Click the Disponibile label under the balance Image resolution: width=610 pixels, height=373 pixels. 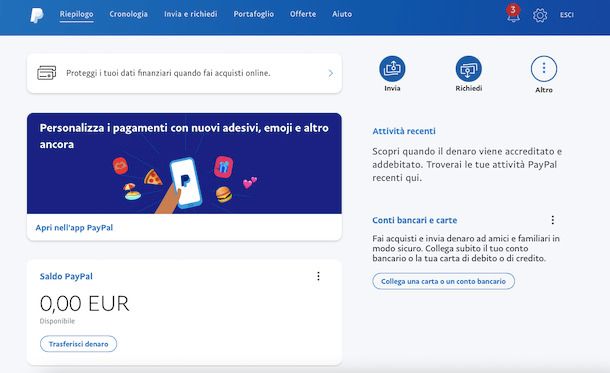[x=57, y=321]
